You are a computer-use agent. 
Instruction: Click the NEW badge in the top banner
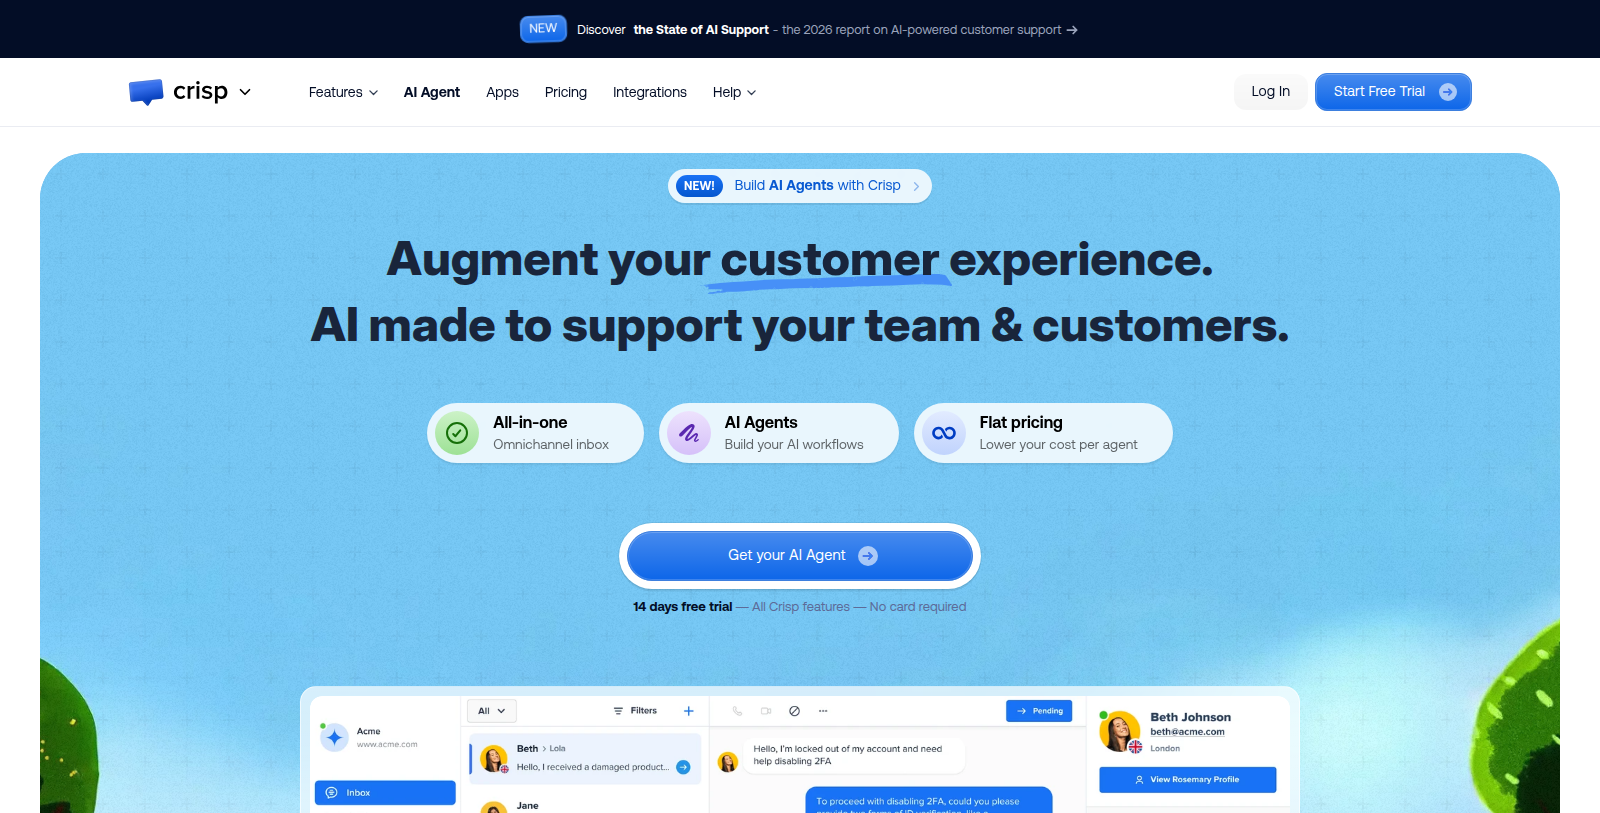tap(543, 29)
